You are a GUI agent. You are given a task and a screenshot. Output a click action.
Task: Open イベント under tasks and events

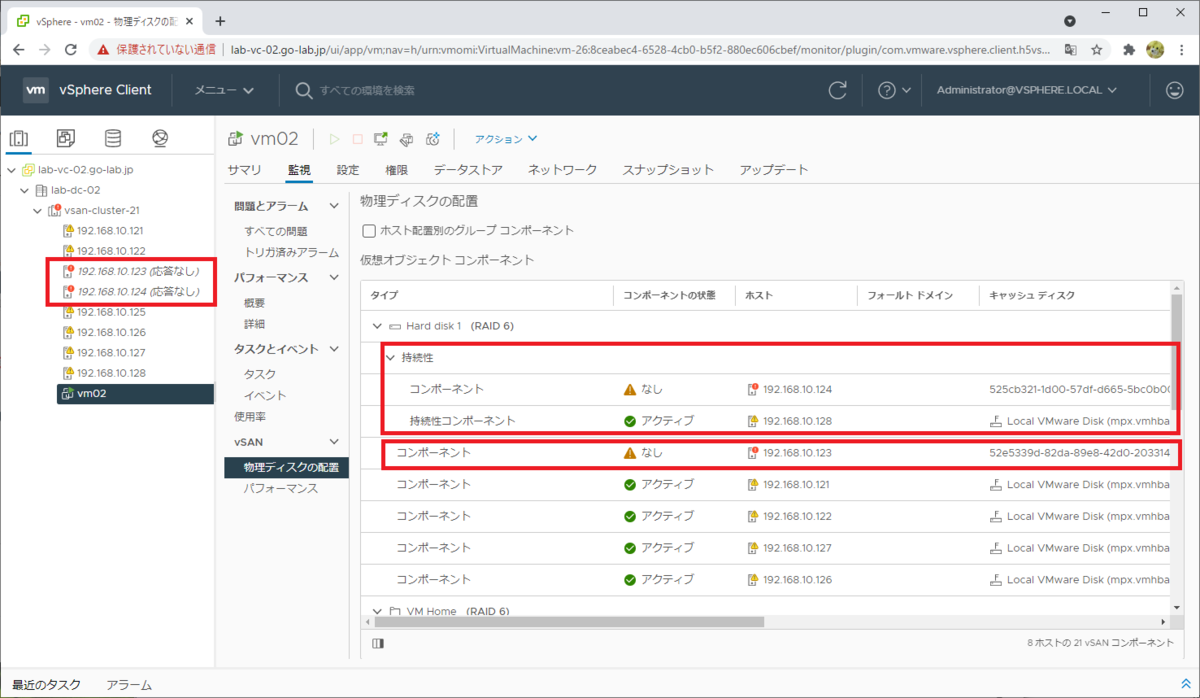266,395
